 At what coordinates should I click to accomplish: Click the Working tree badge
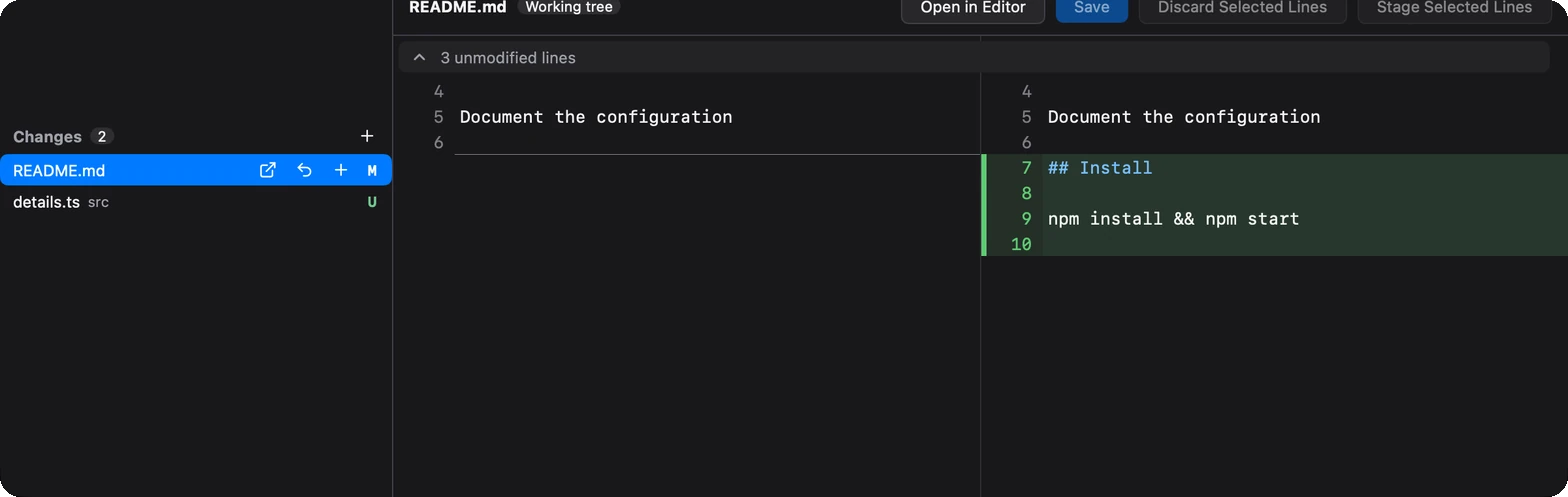point(568,7)
